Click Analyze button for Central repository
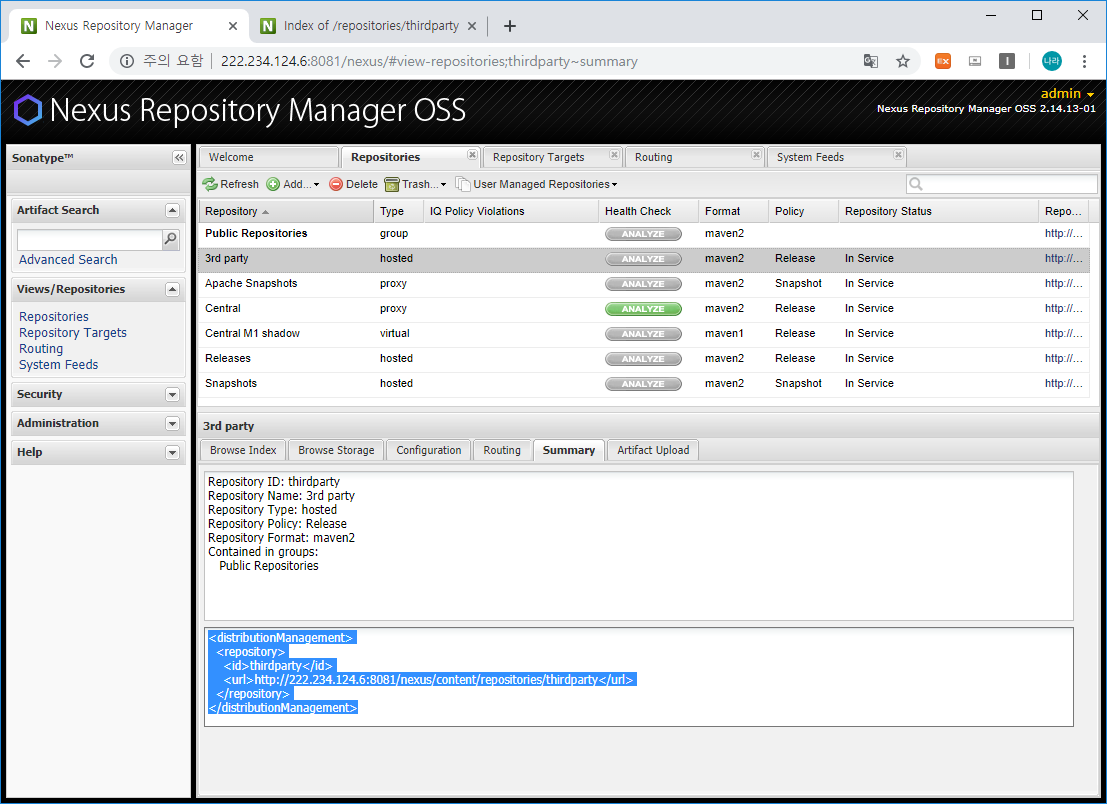1107x804 pixels. pyautogui.click(x=643, y=309)
